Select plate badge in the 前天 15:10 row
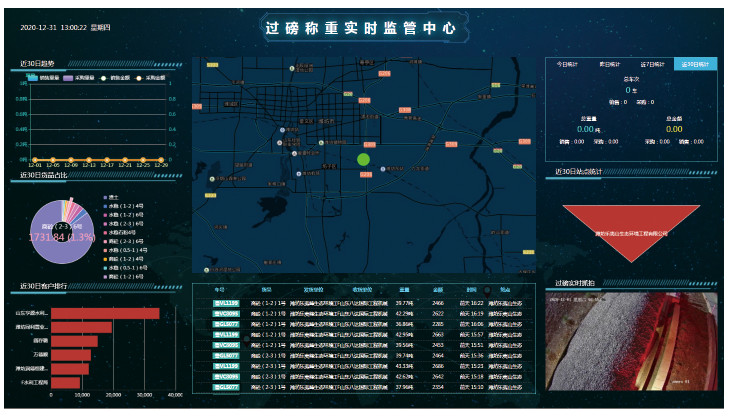The width and height of the screenshot is (737, 414). click(226, 388)
